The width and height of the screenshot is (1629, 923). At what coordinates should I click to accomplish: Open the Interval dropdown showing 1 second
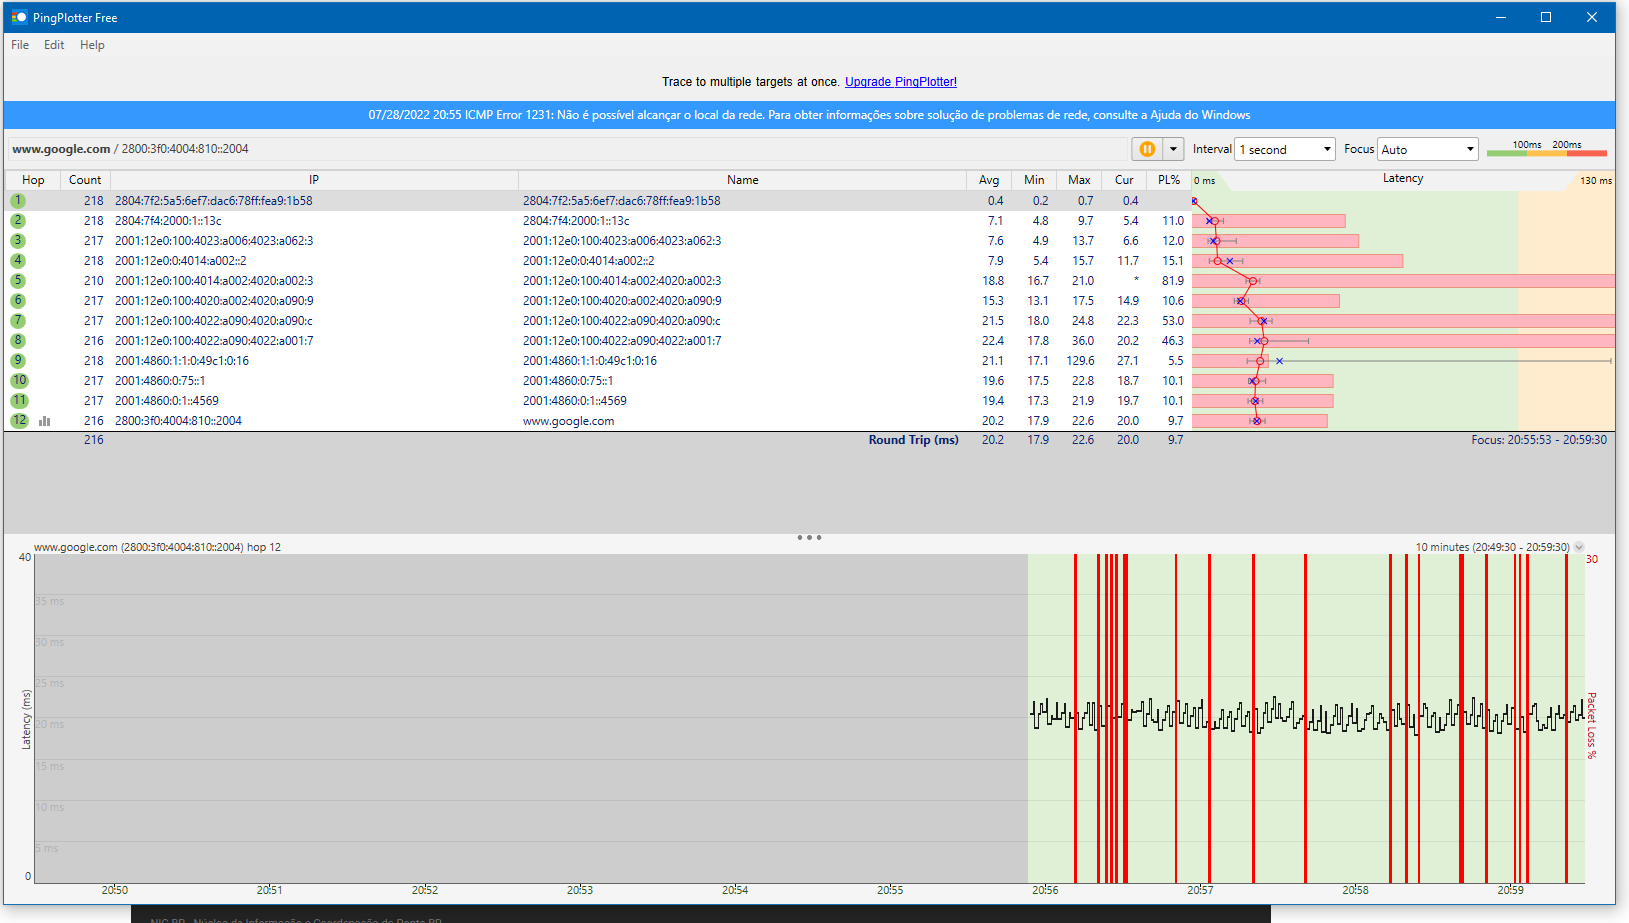(x=1285, y=149)
